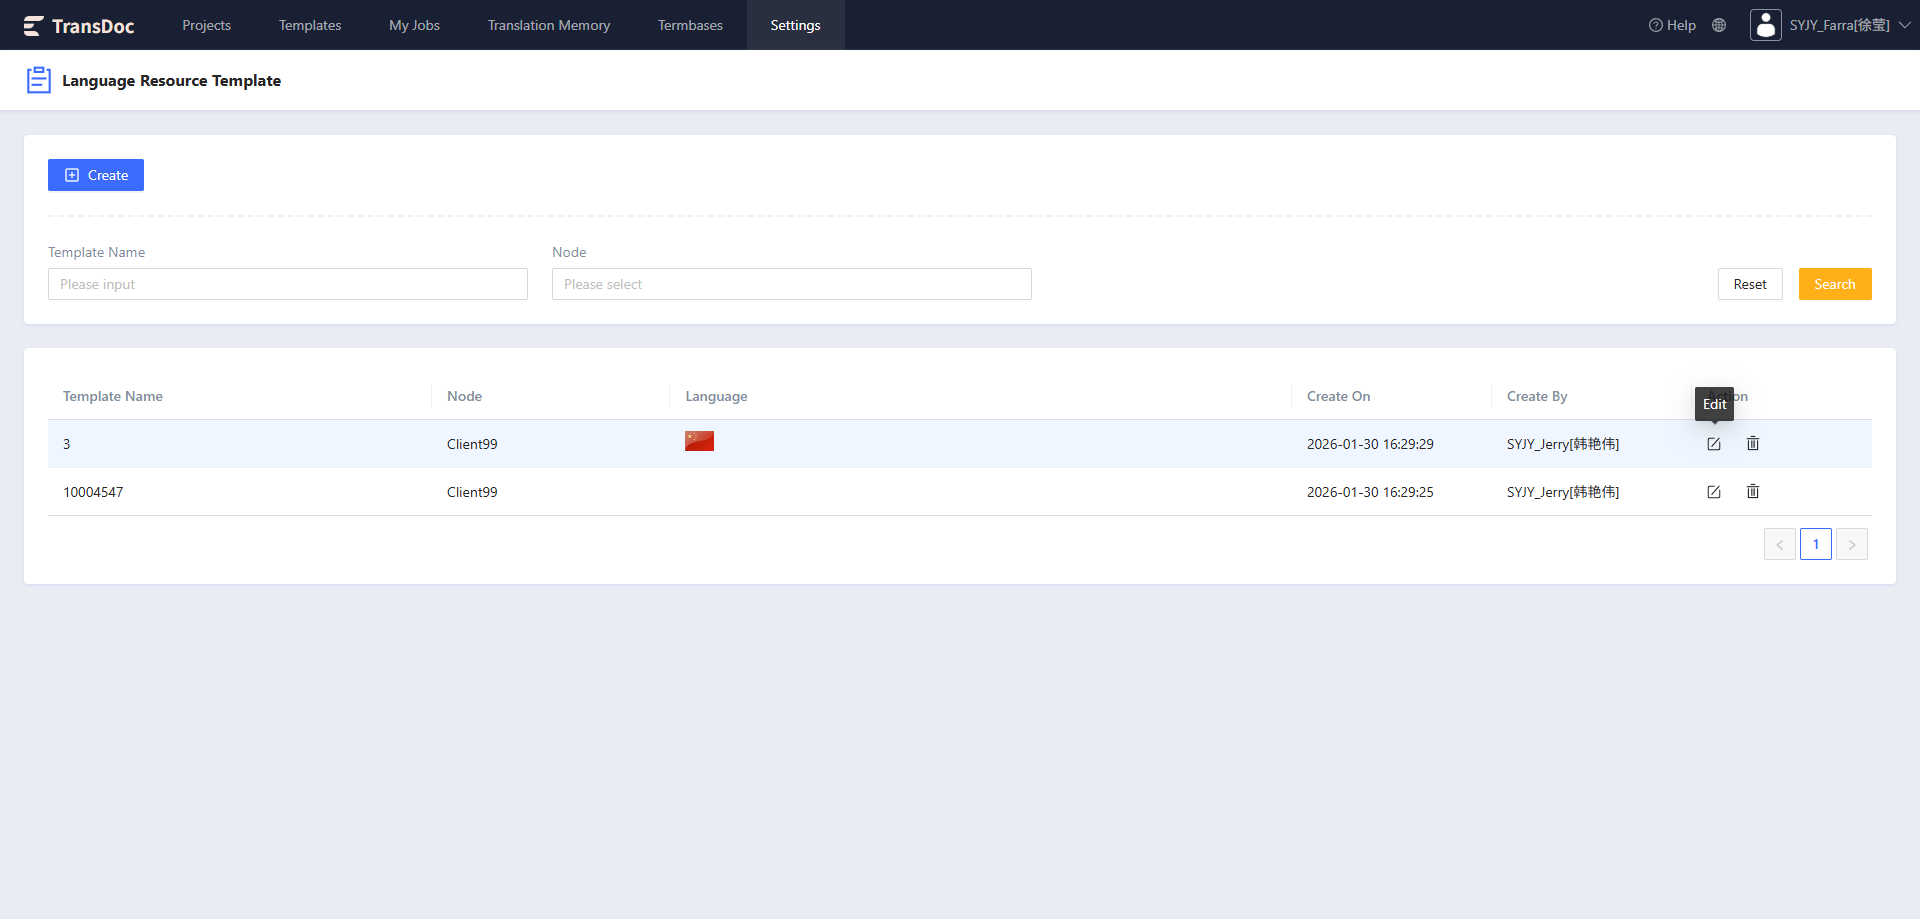
Task: Select the Settings tab
Action: click(796, 25)
